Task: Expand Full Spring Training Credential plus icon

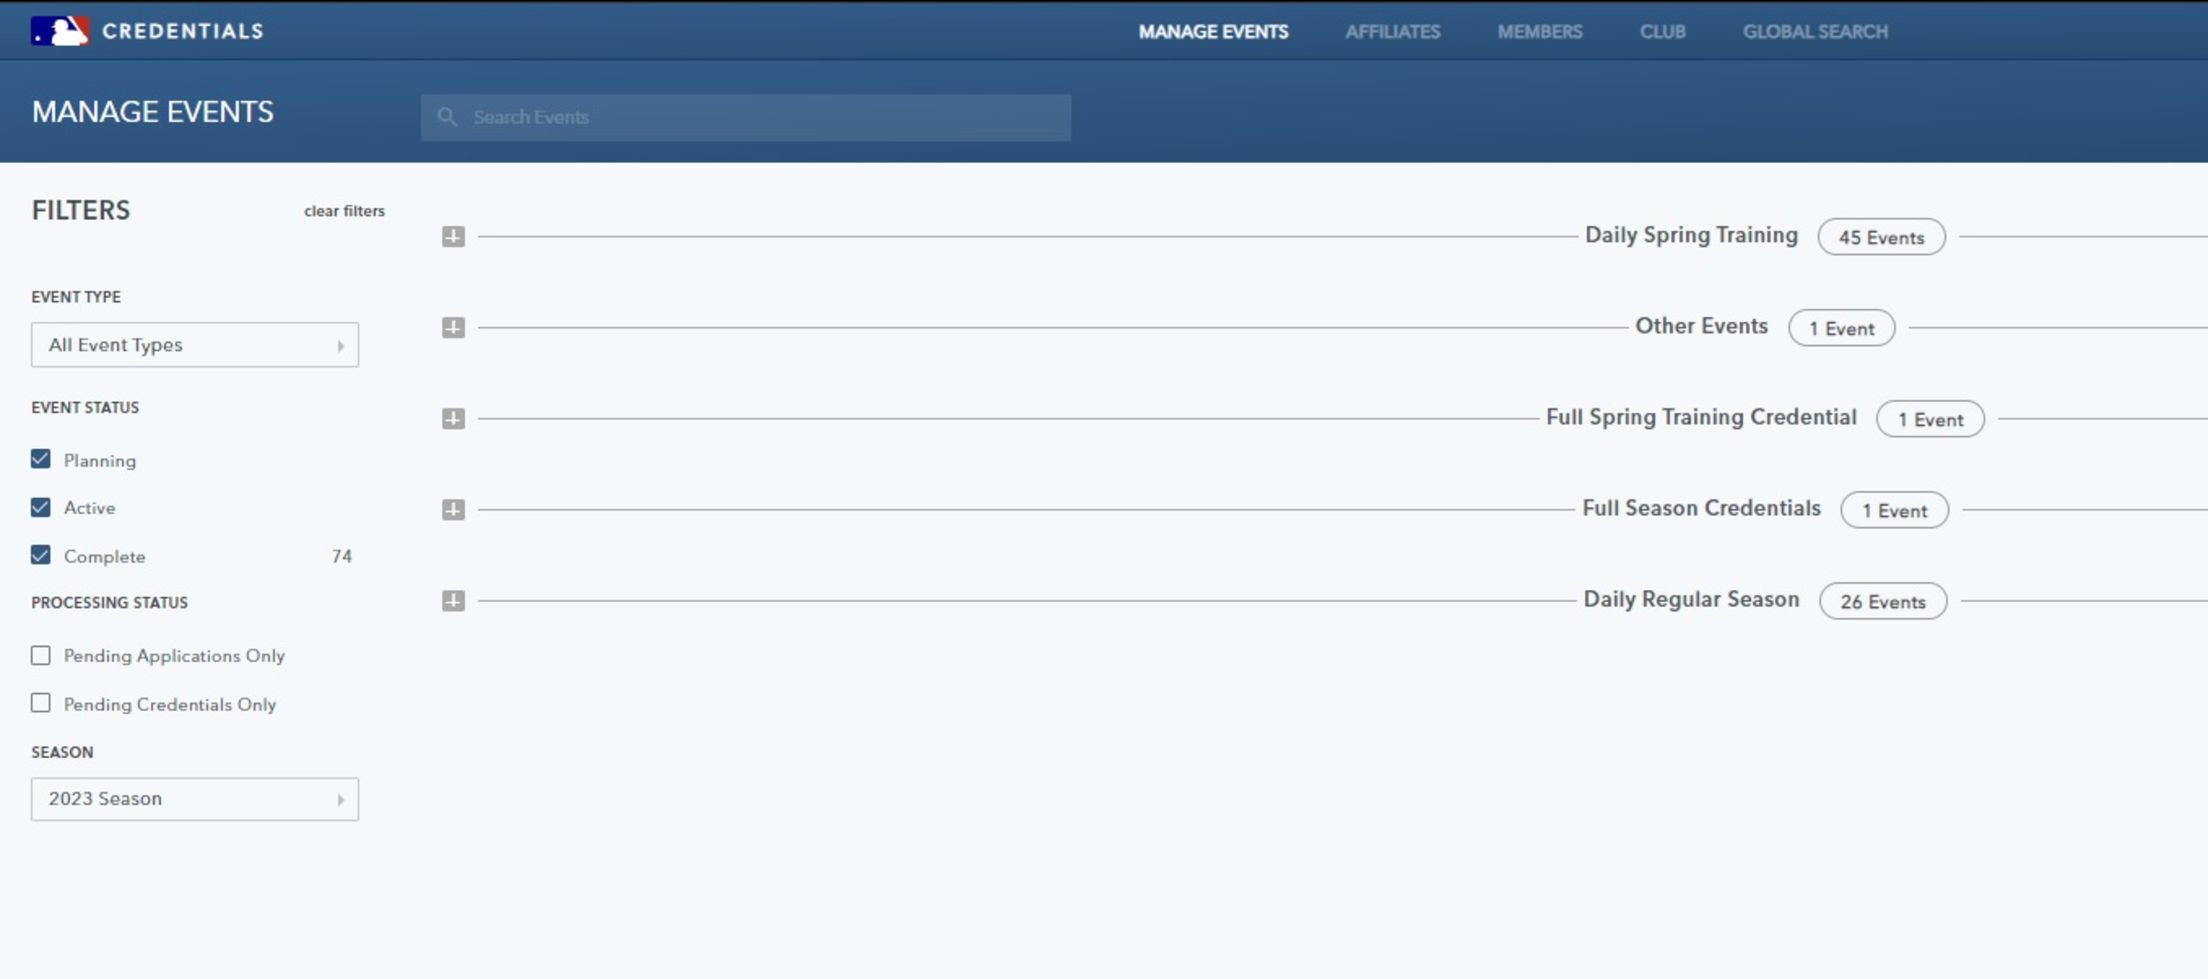Action: coord(453,419)
